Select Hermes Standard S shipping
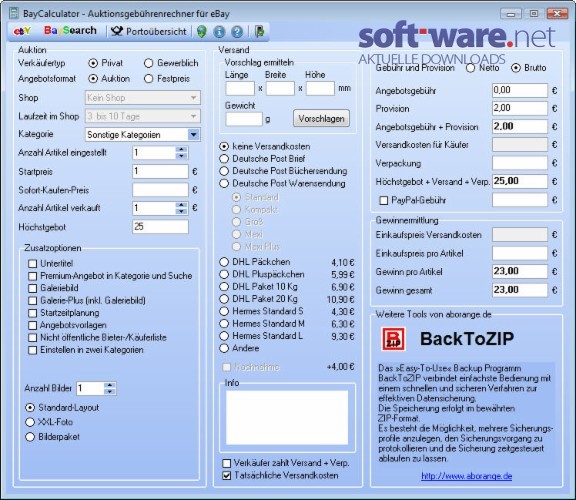 coord(224,311)
